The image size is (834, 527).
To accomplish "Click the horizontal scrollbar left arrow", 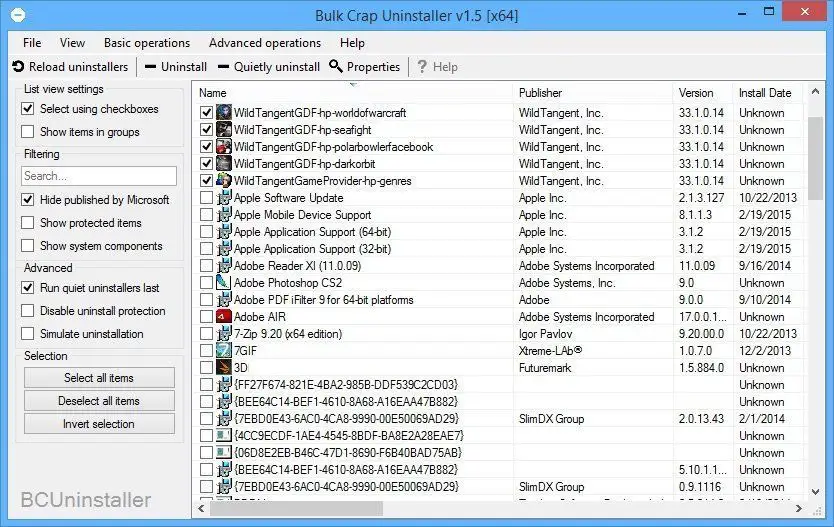I will coord(202,509).
